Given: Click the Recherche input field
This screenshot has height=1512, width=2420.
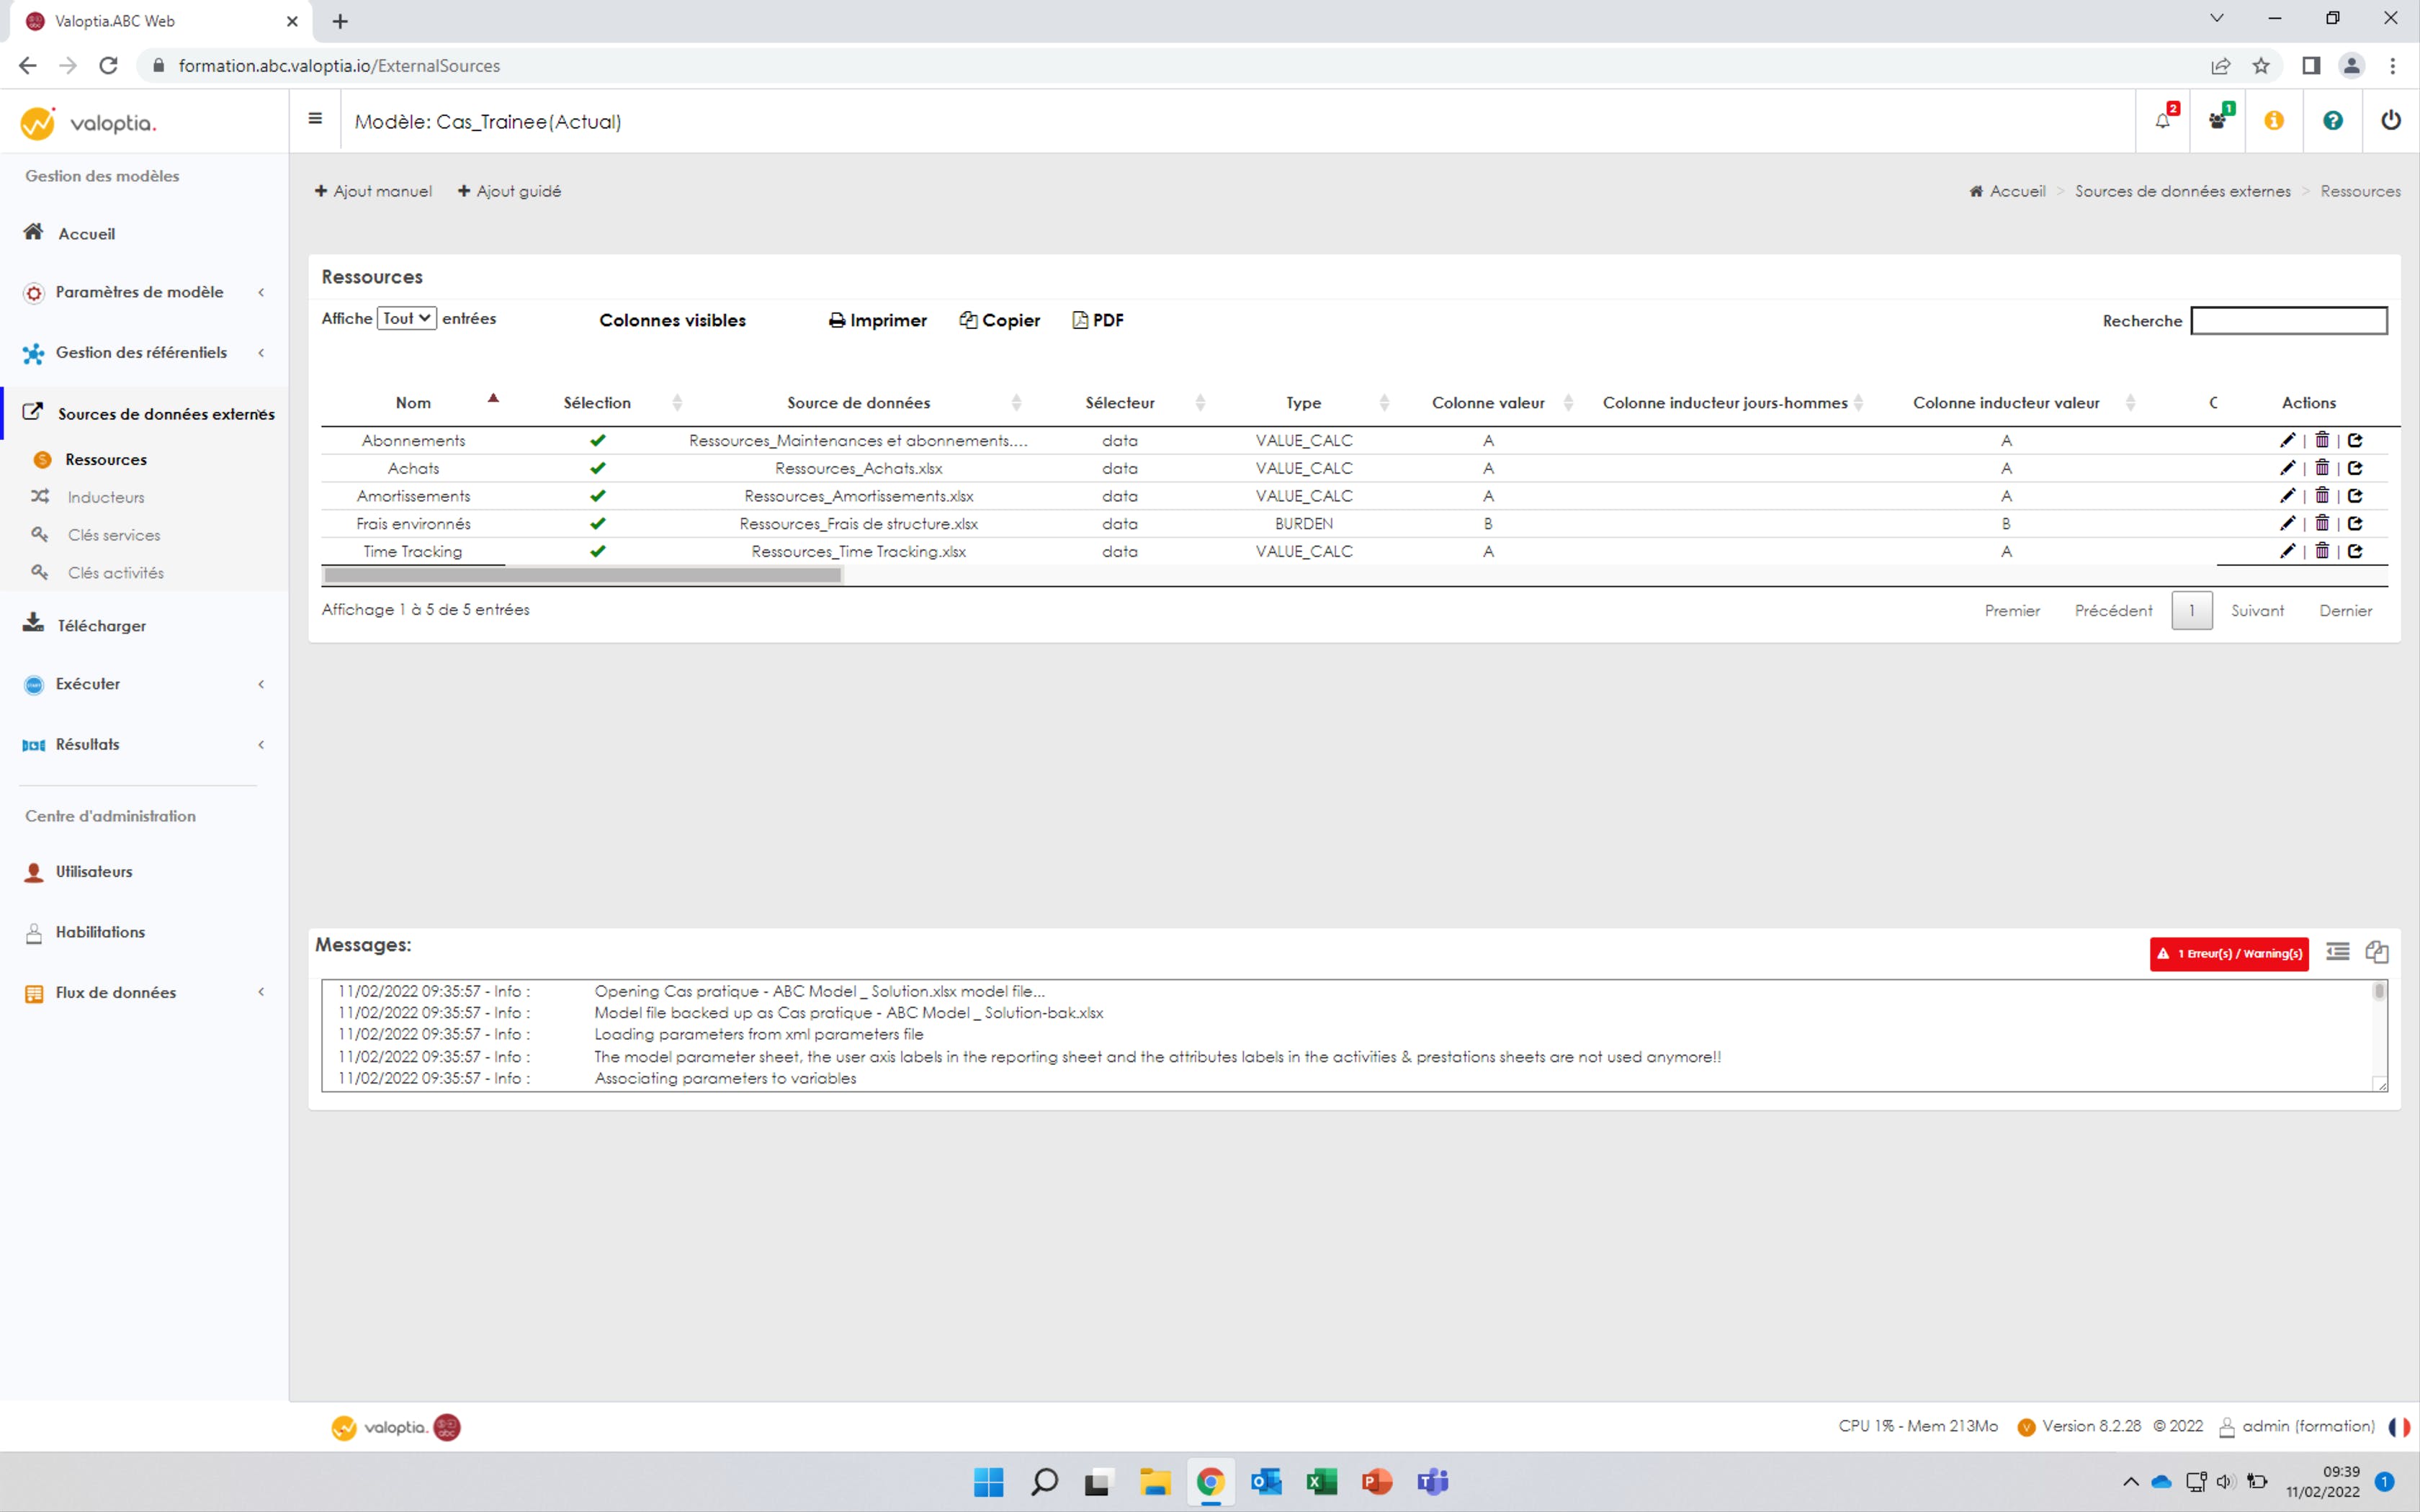Looking at the screenshot, I should tap(2288, 320).
